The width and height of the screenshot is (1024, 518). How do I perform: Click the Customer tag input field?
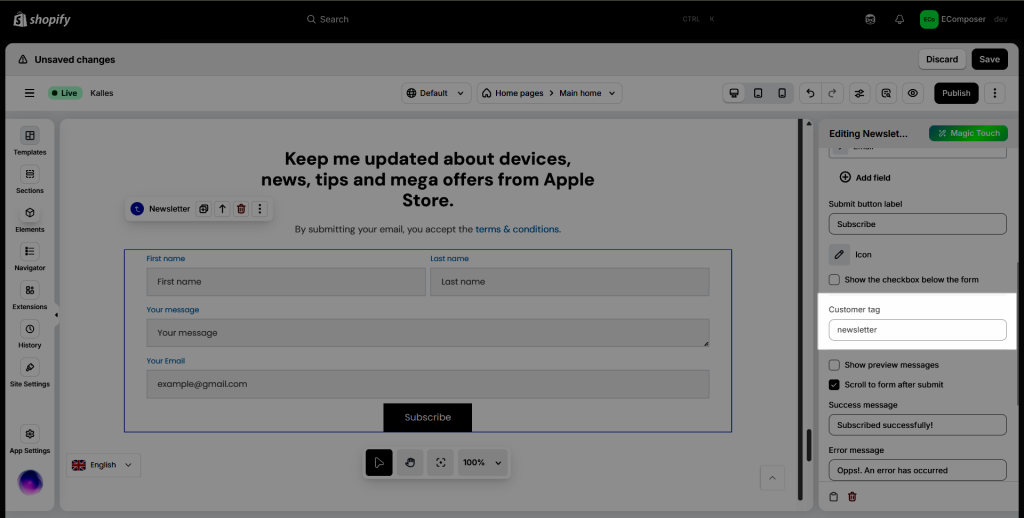tap(917, 330)
